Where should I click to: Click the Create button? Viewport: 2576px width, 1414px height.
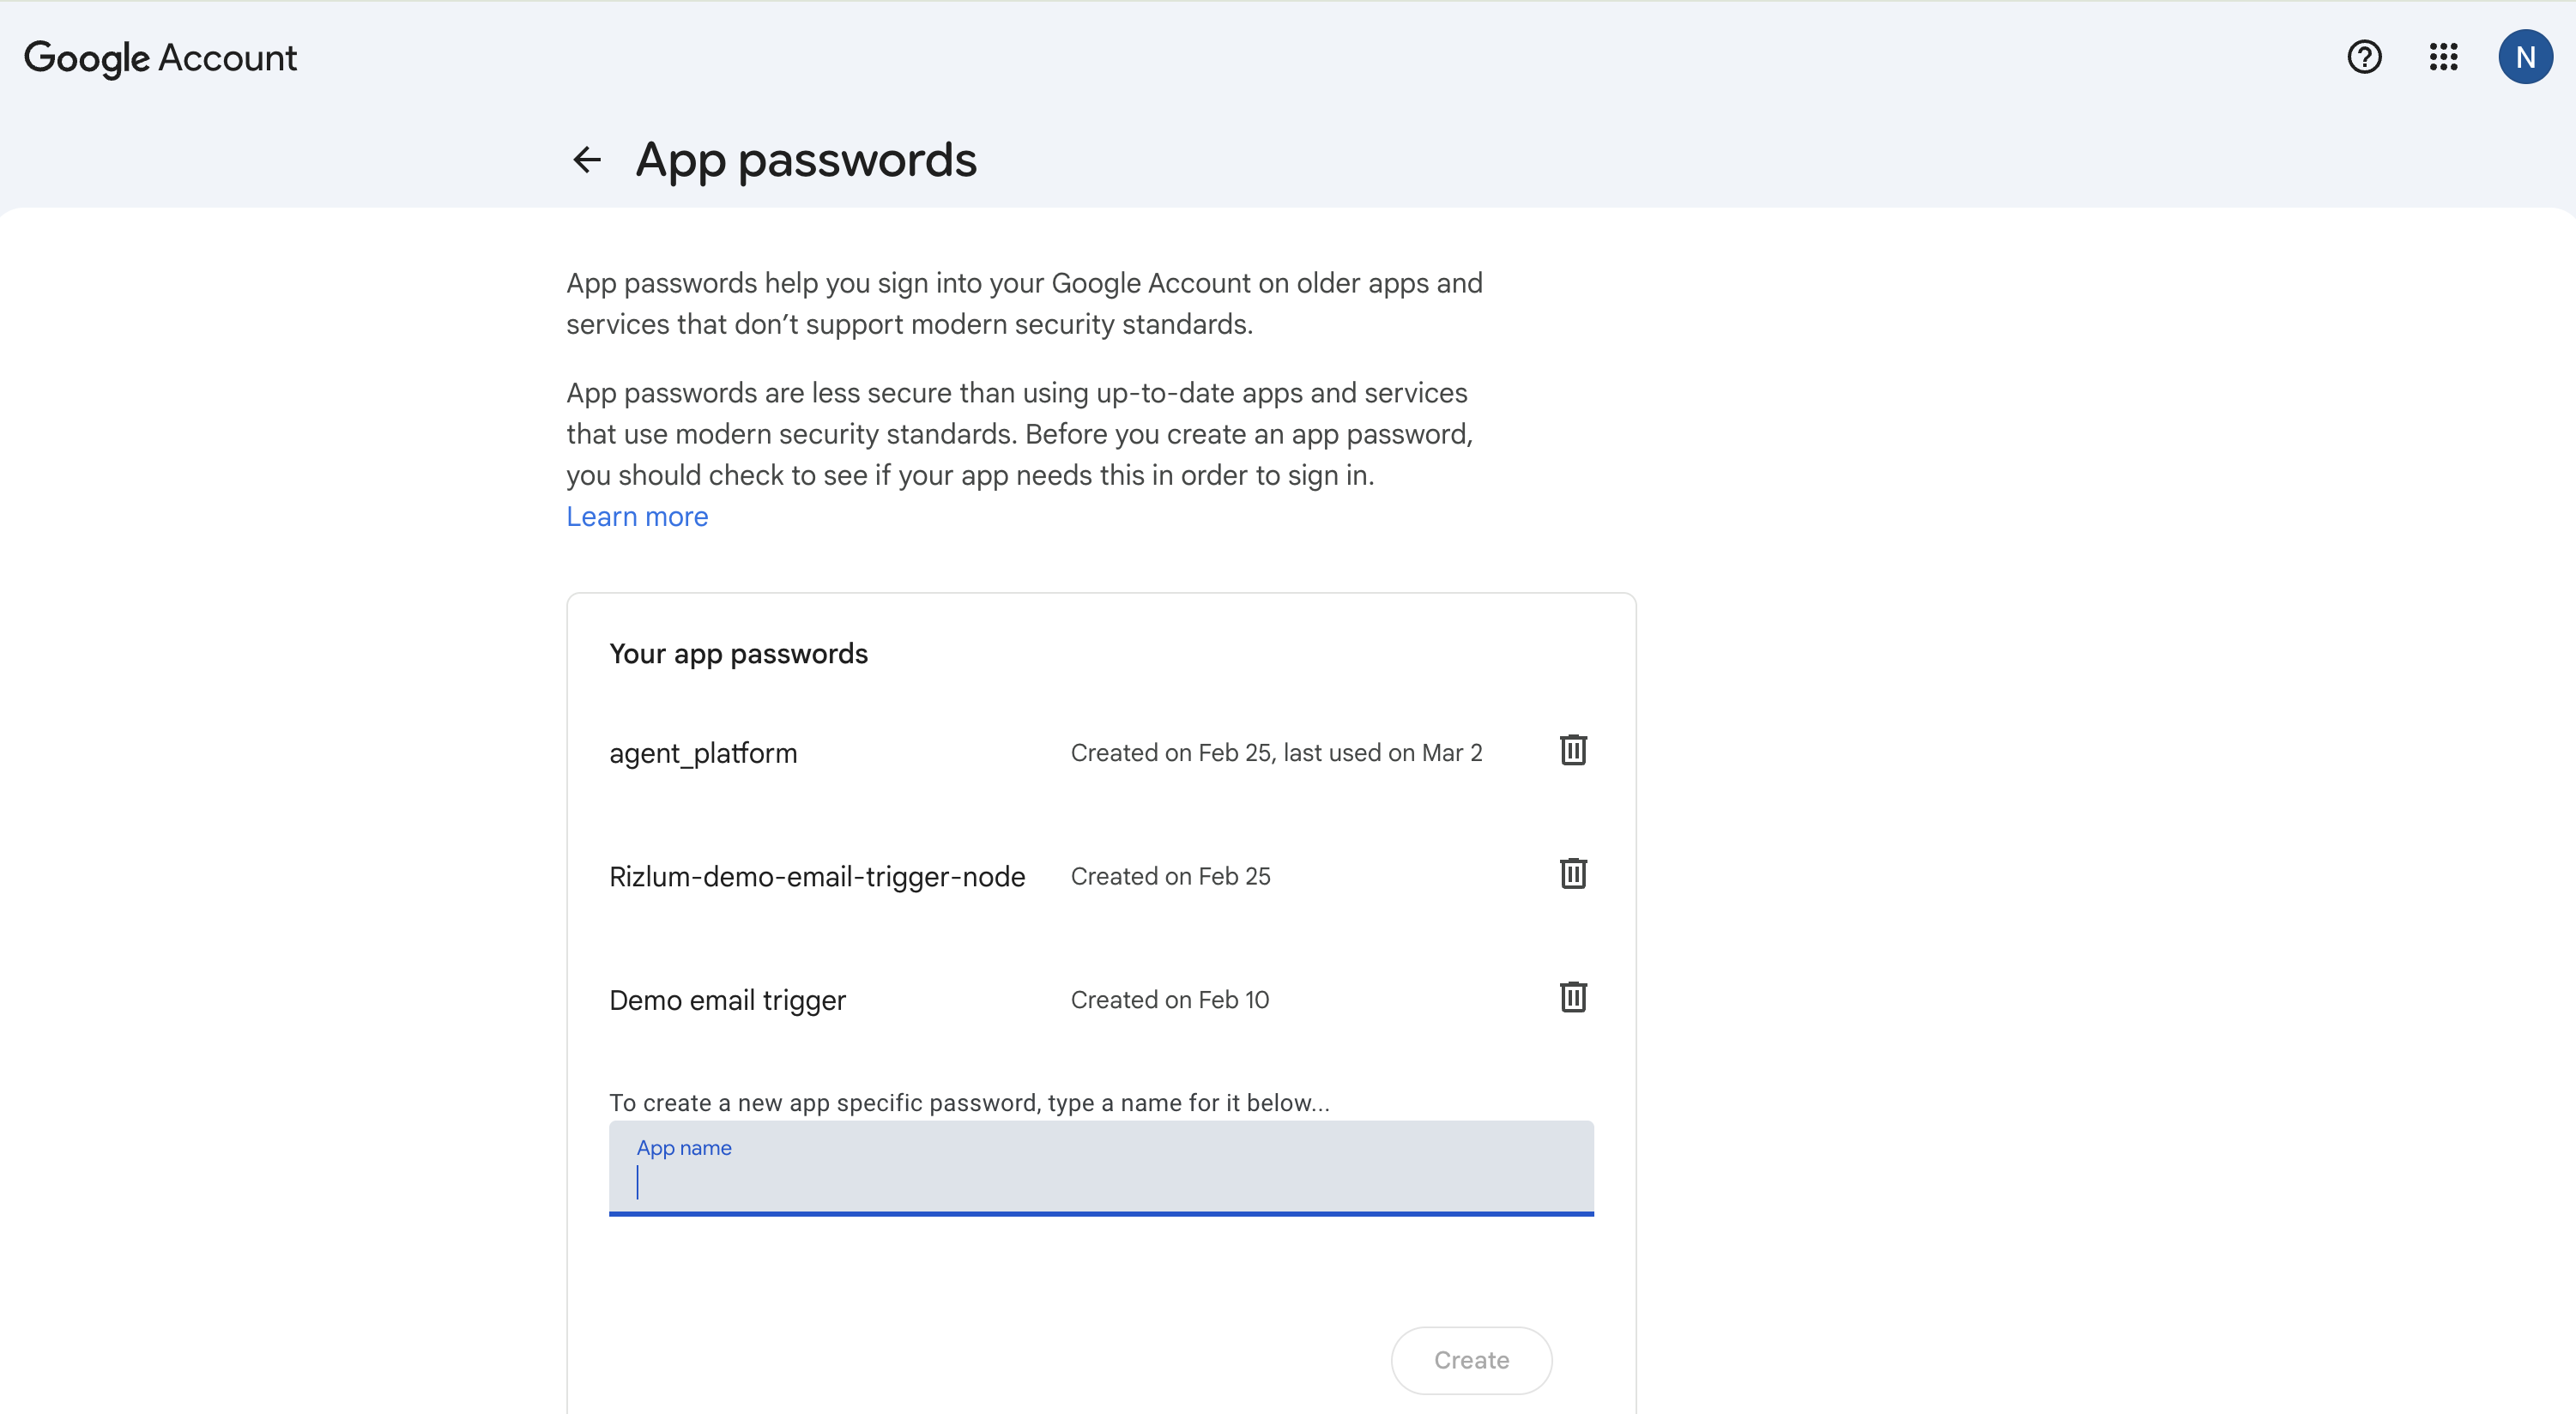coord(1471,1360)
